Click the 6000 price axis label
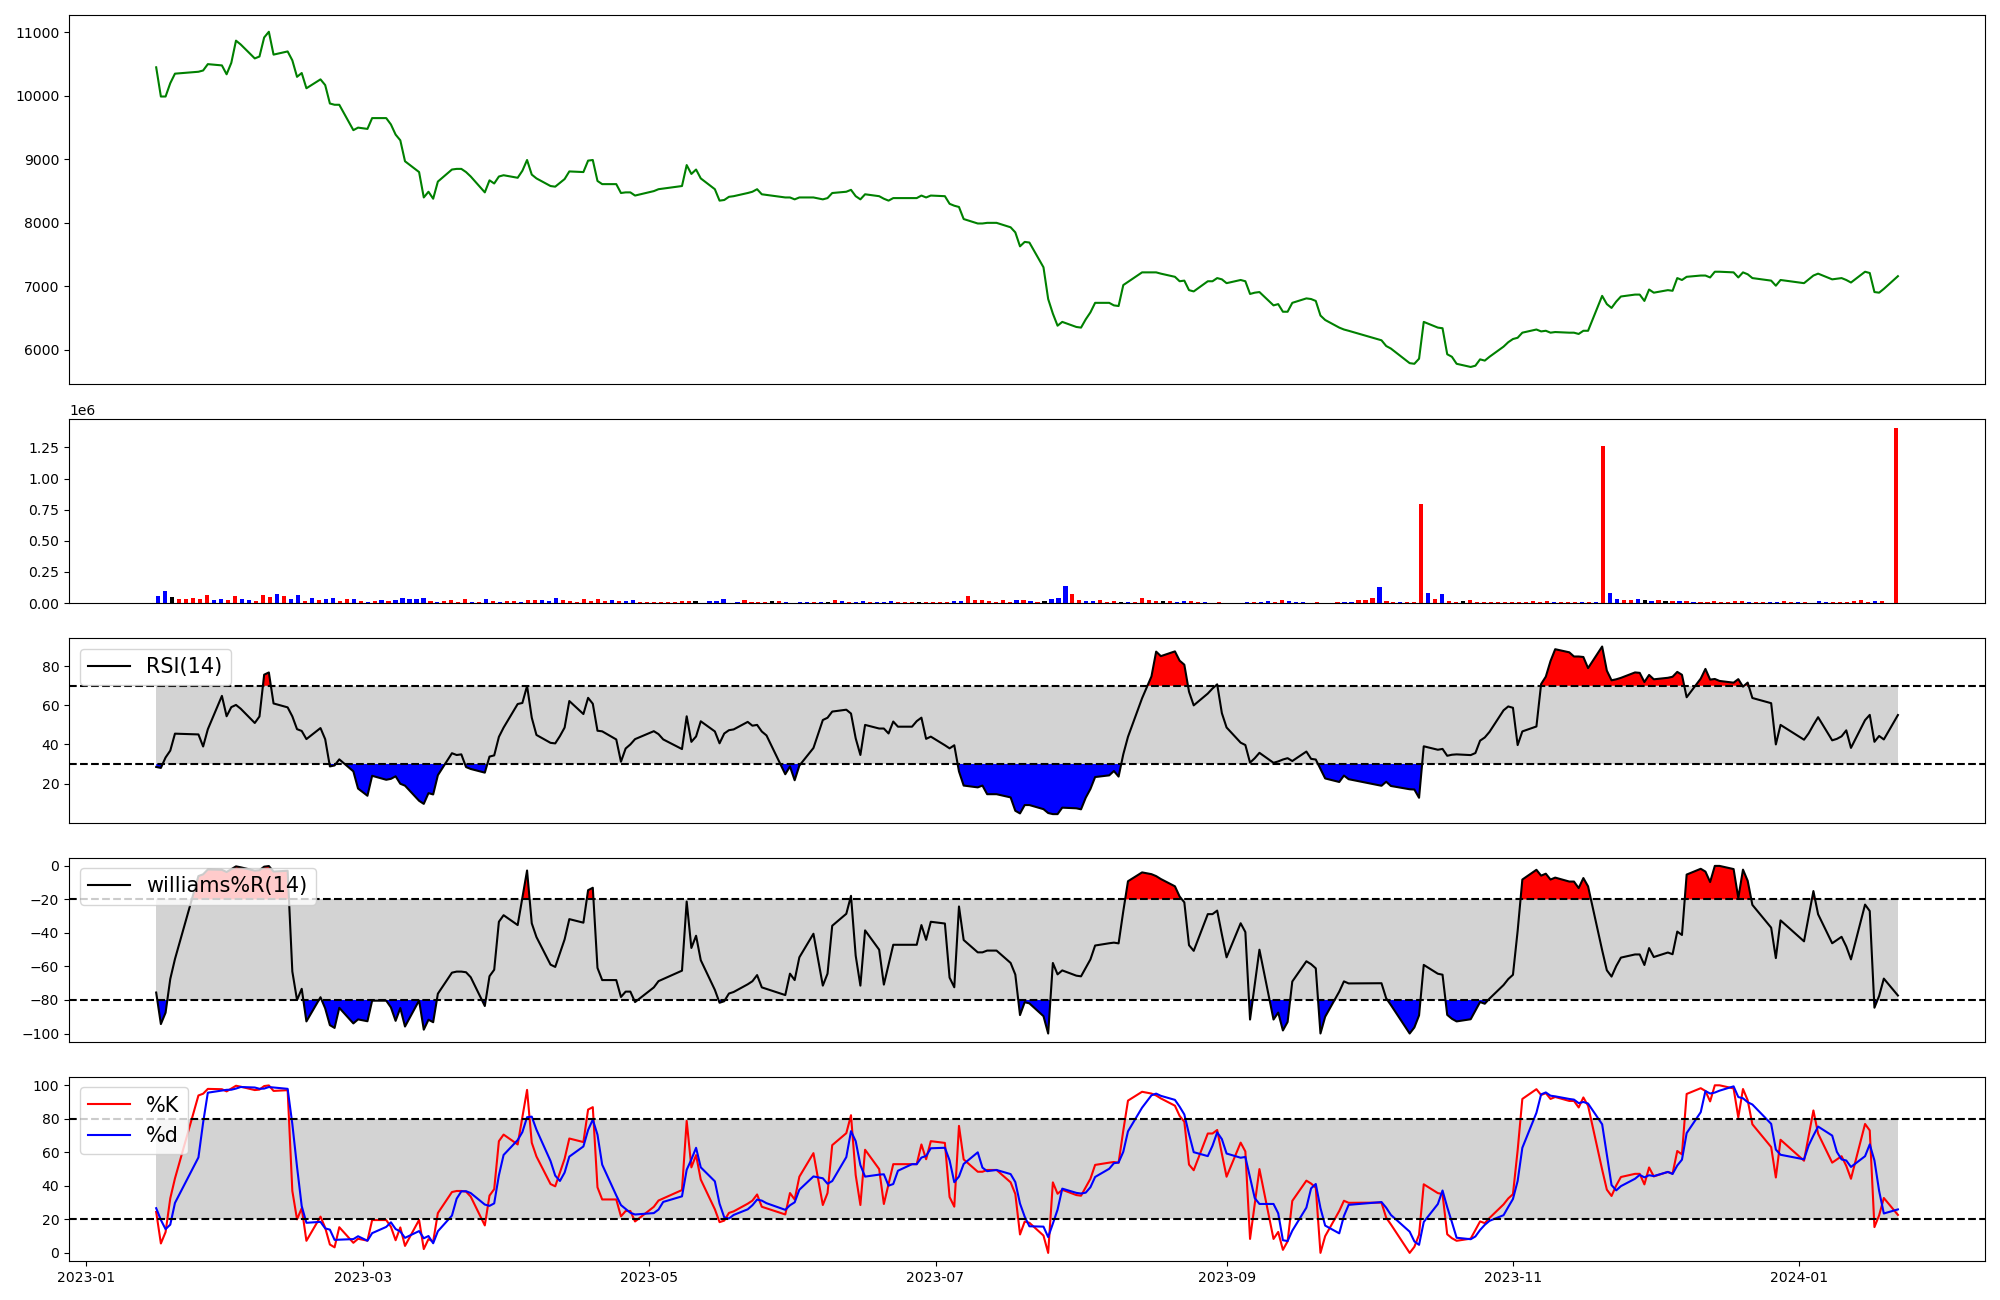The height and width of the screenshot is (1300, 2000). point(42,350)
